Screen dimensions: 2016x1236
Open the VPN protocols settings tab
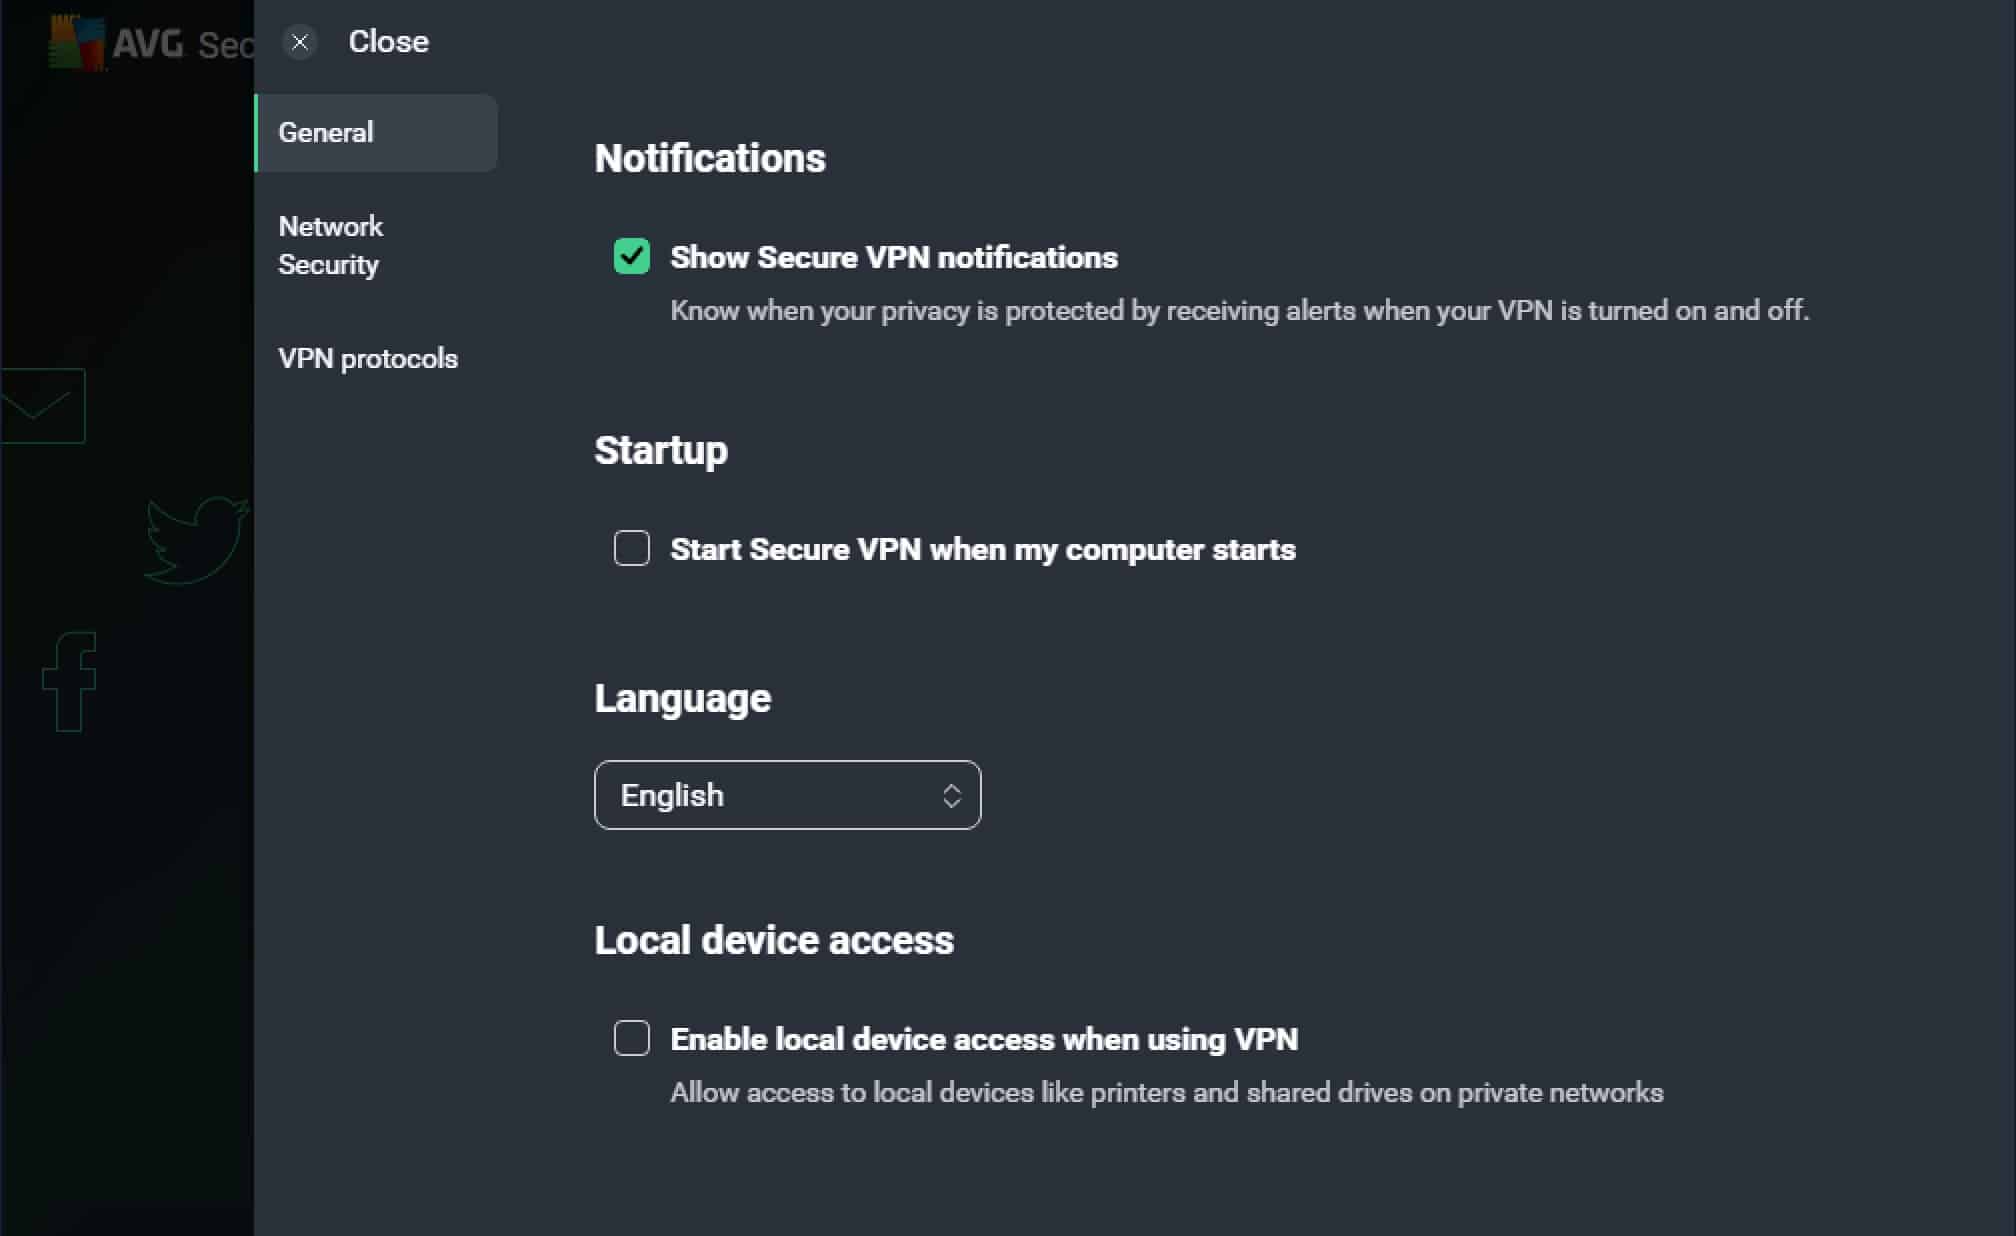[376, 359]
